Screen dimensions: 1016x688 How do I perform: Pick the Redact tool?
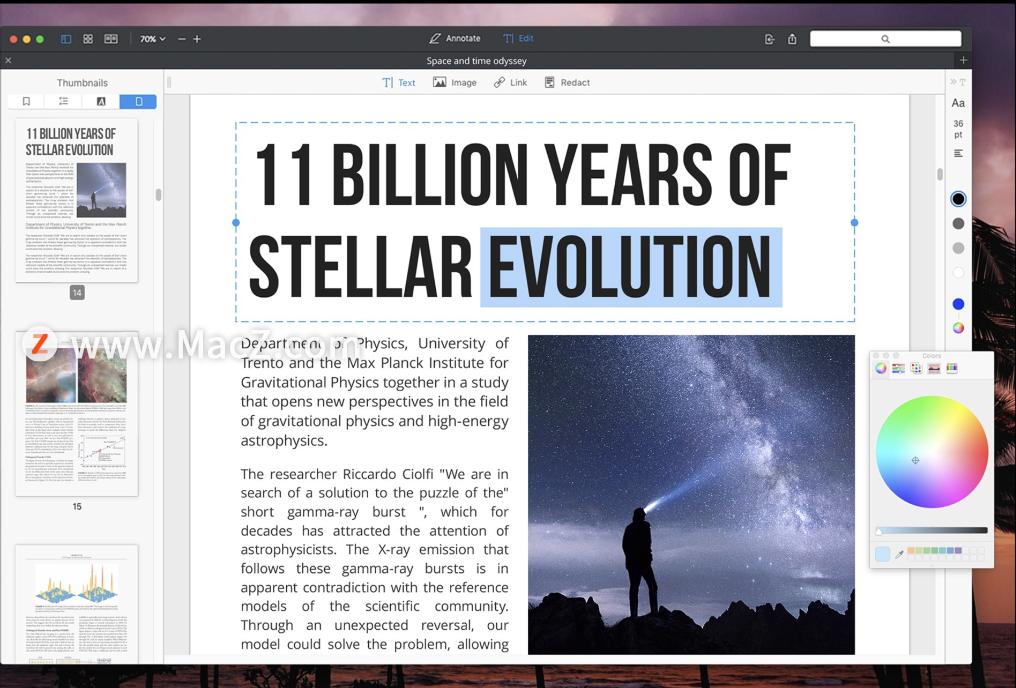tap(567, 83)
